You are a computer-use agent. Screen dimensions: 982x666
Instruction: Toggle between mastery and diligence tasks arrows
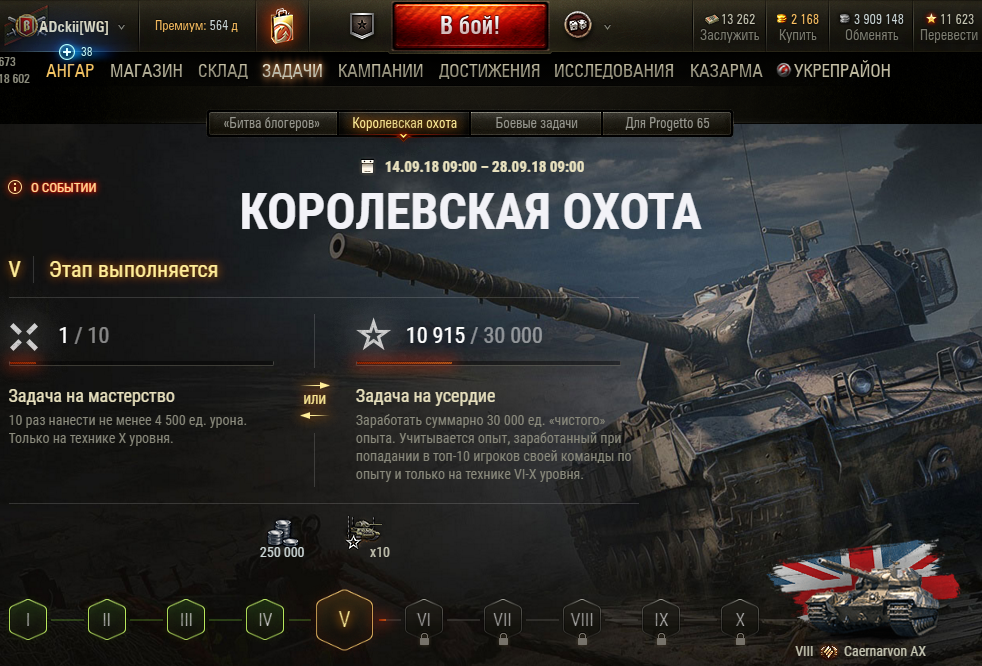[314, 400]
